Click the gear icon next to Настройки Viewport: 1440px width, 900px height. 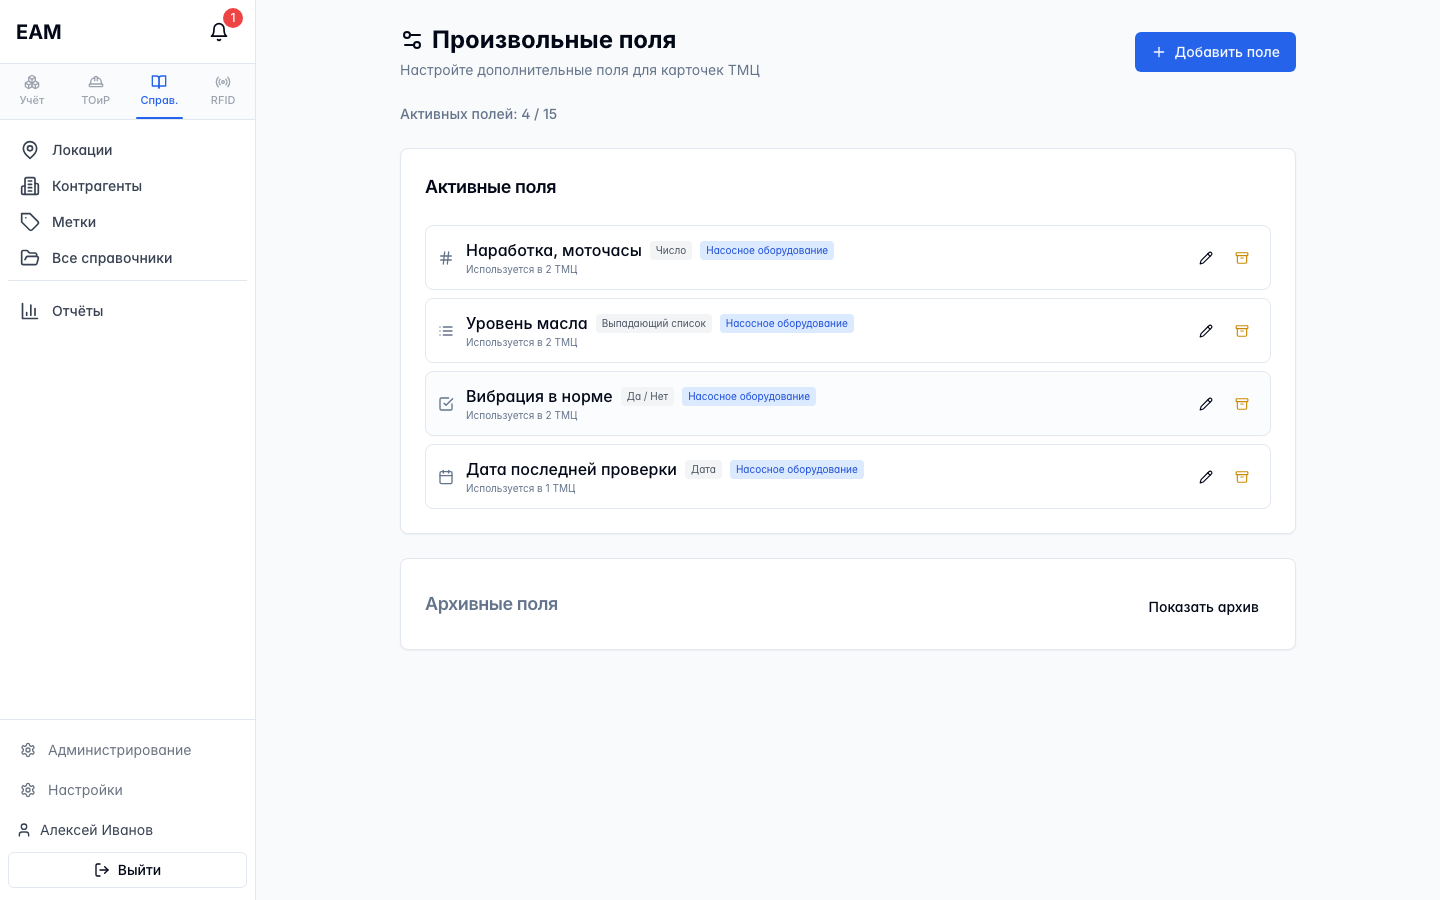tap(28, 790)
